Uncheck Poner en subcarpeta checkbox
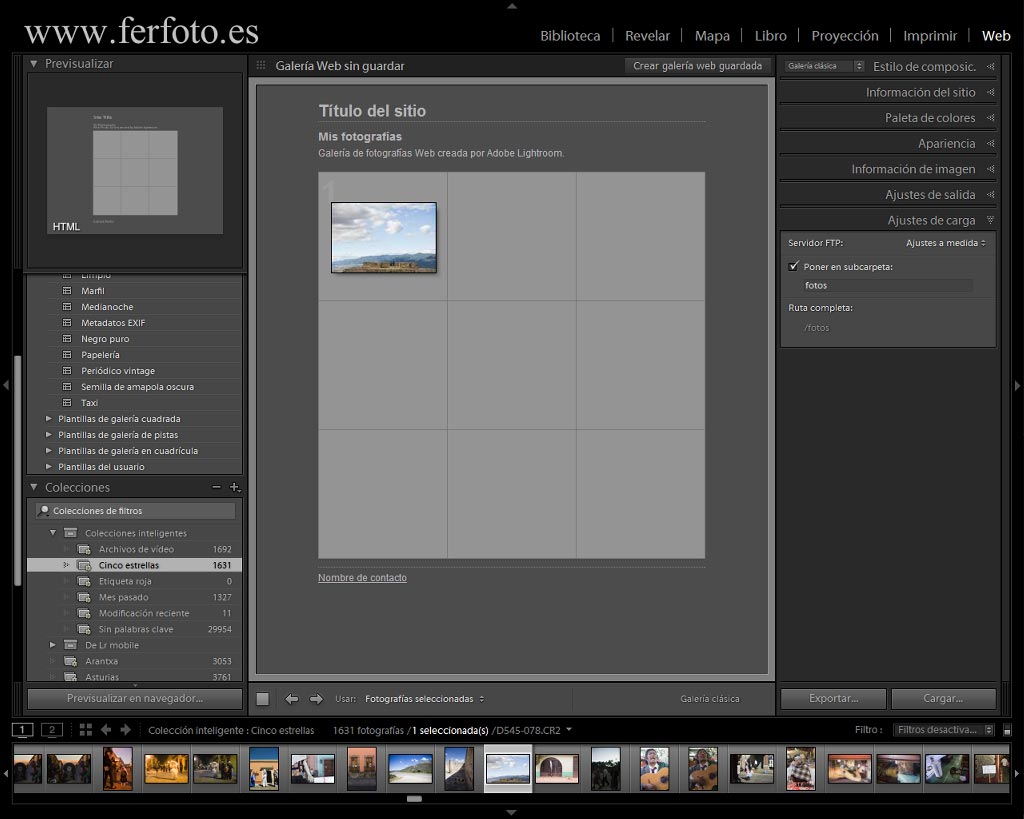 coord(793,266)
